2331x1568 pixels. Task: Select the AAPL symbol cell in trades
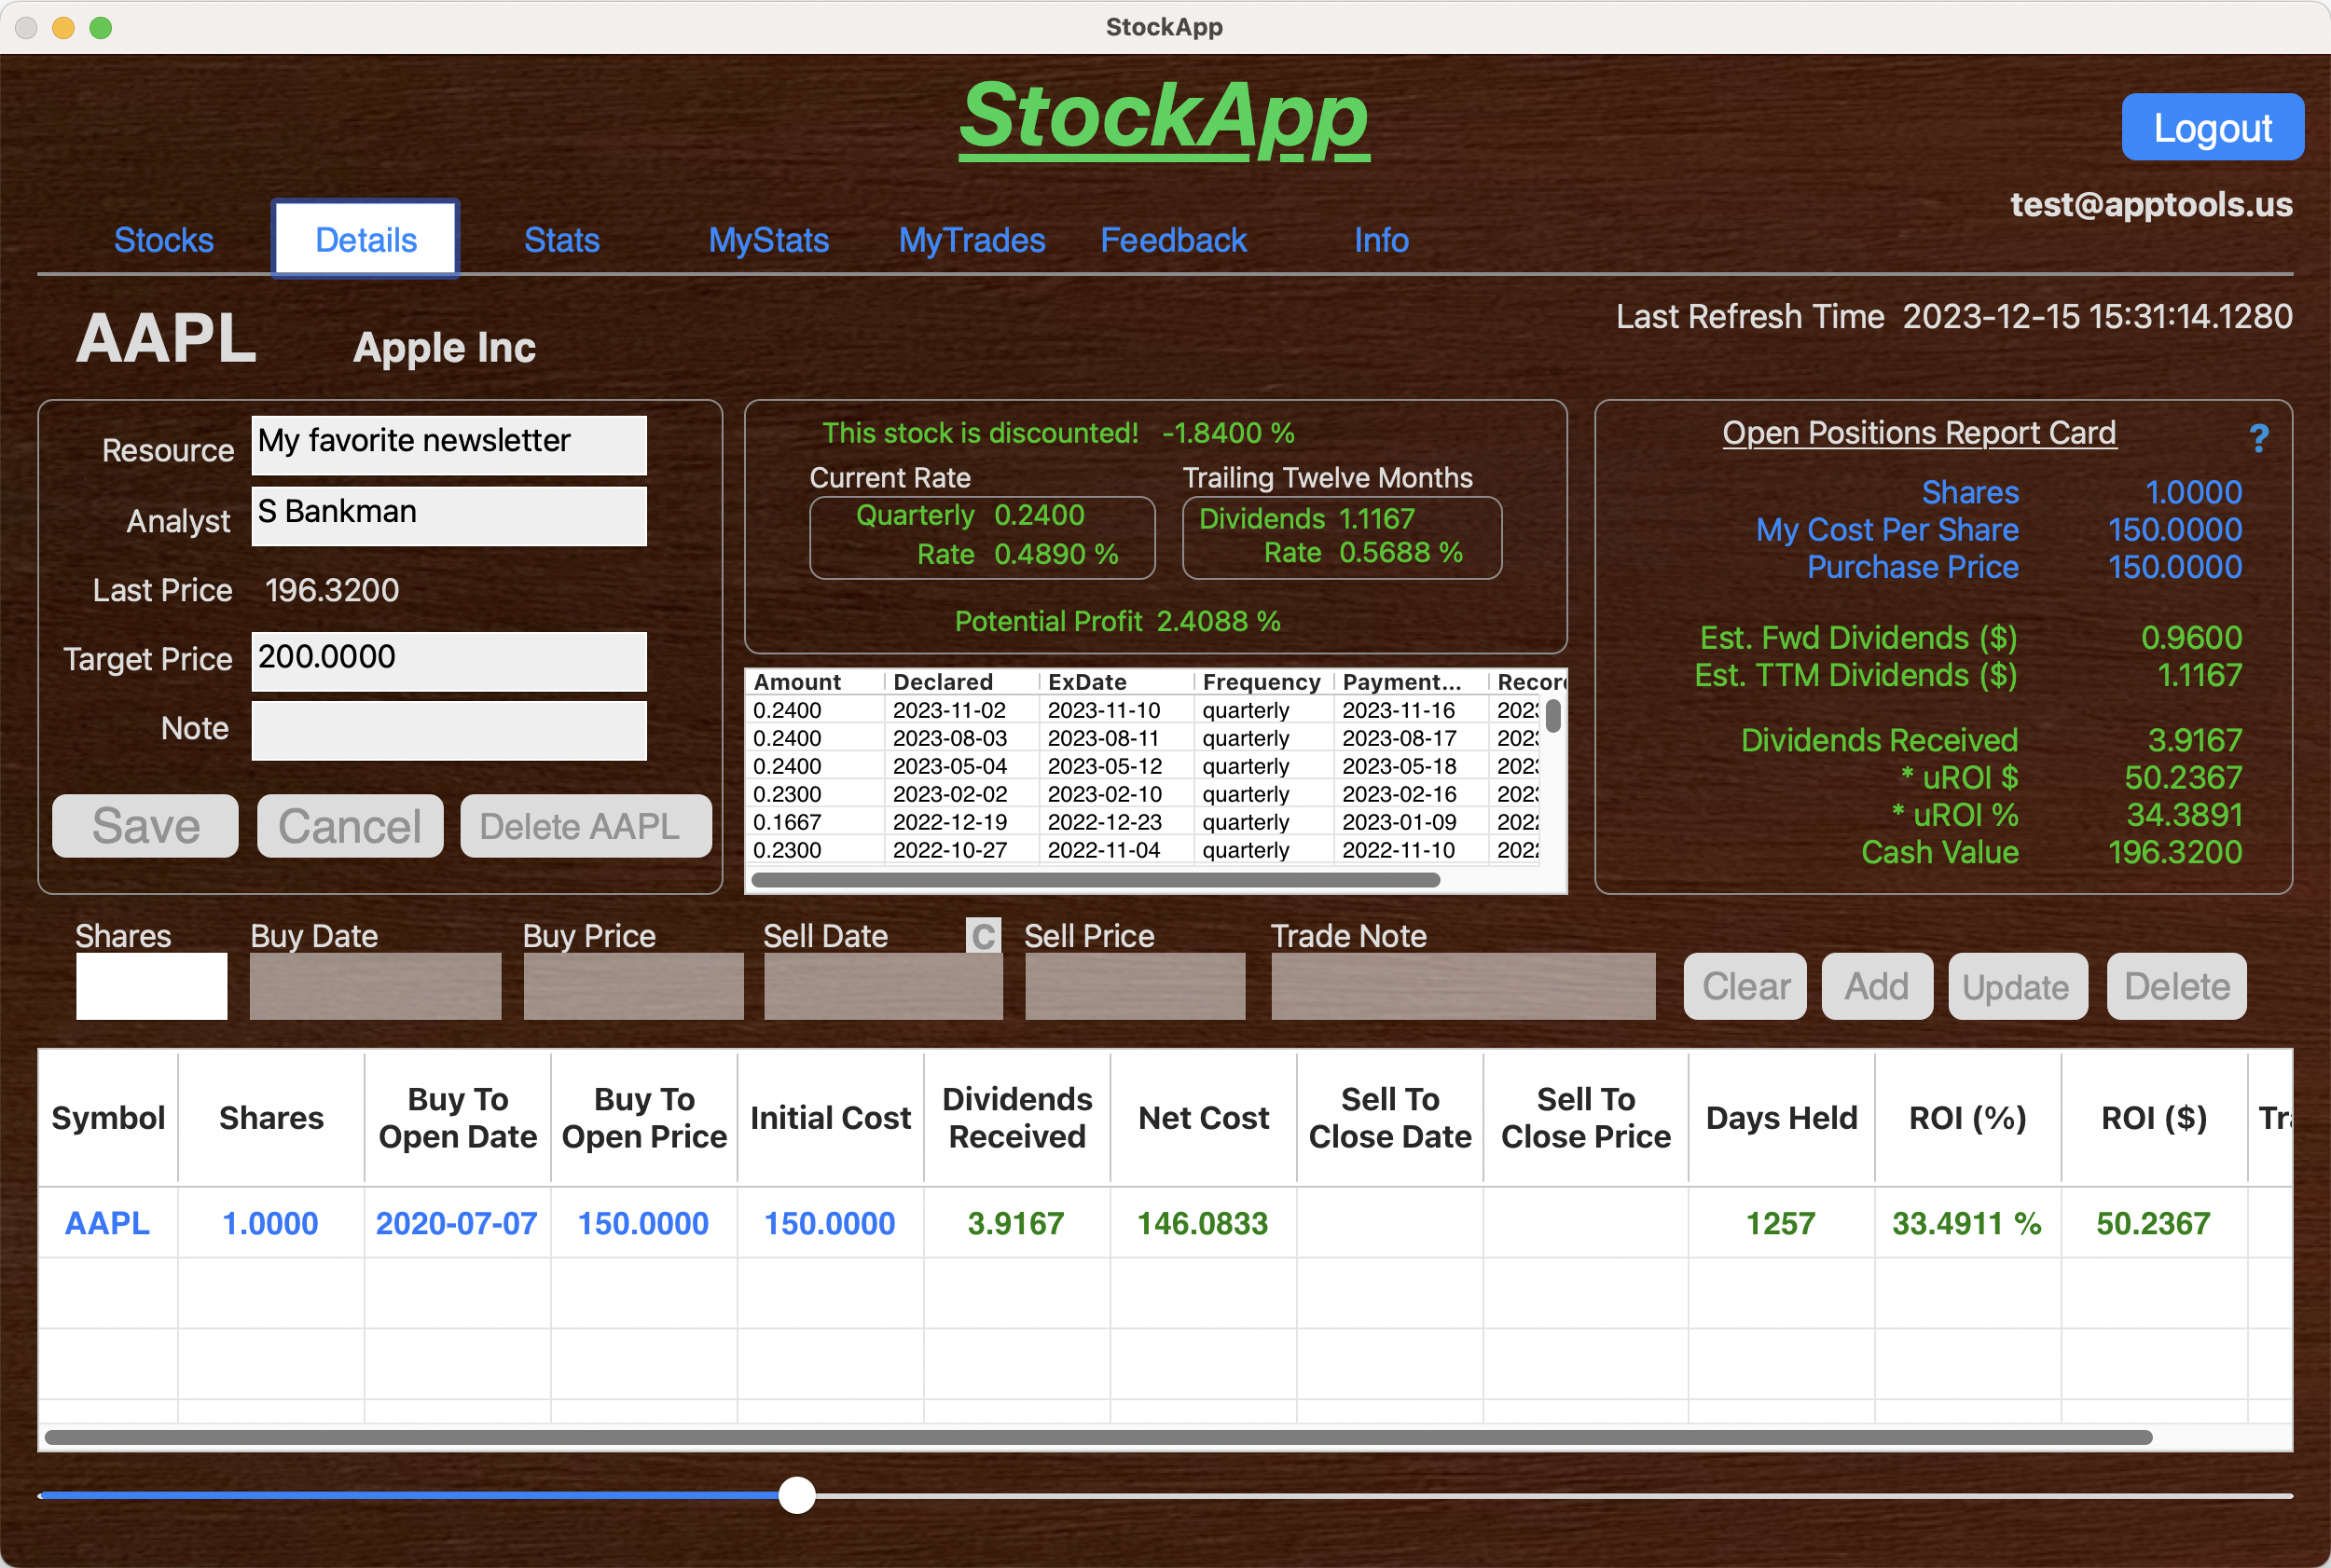tap(107, 1223)
